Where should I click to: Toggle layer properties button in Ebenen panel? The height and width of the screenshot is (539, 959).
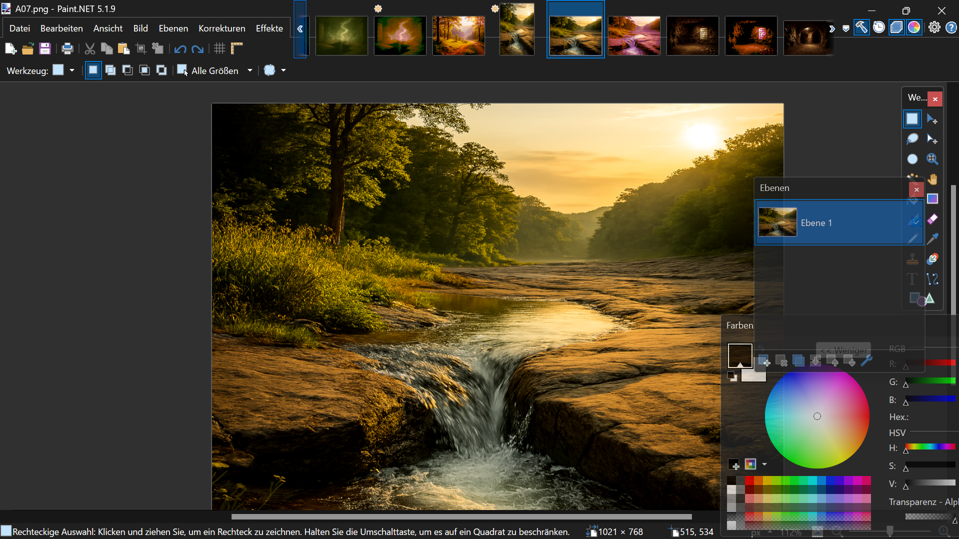(866, 361)
